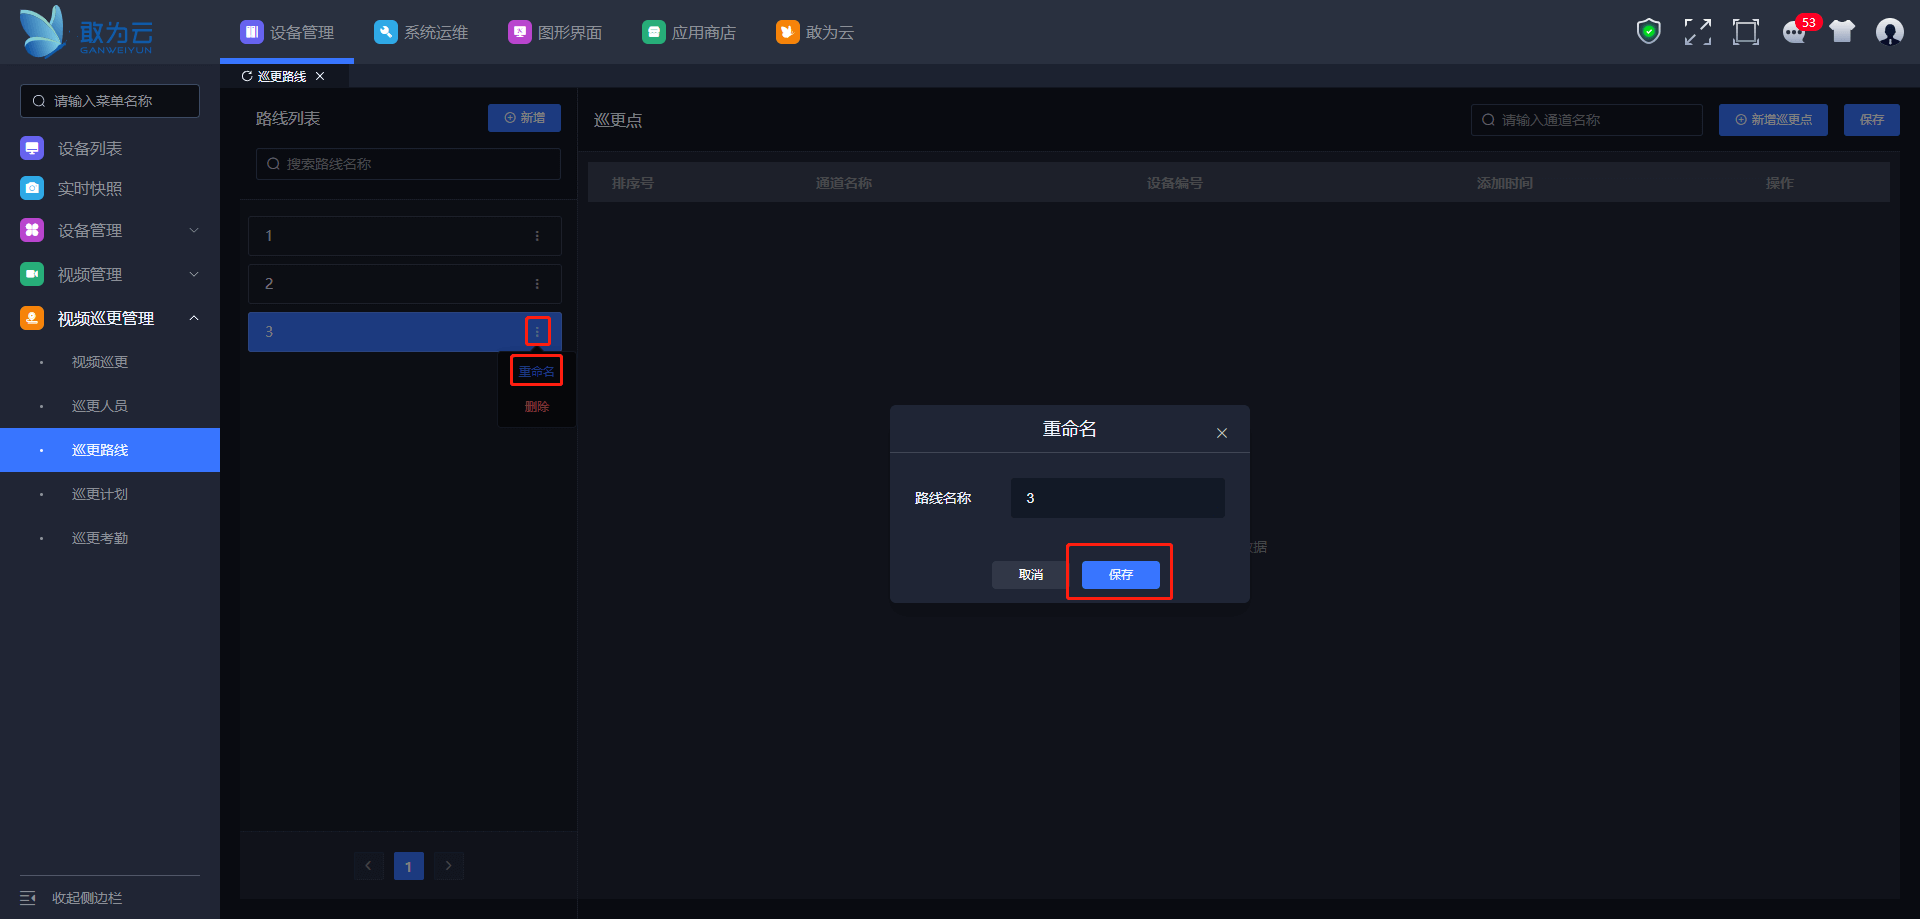The height and width of the screenshot is (919, 1920).
Task: Click the screen frame icon in header
Action: 1745,32
